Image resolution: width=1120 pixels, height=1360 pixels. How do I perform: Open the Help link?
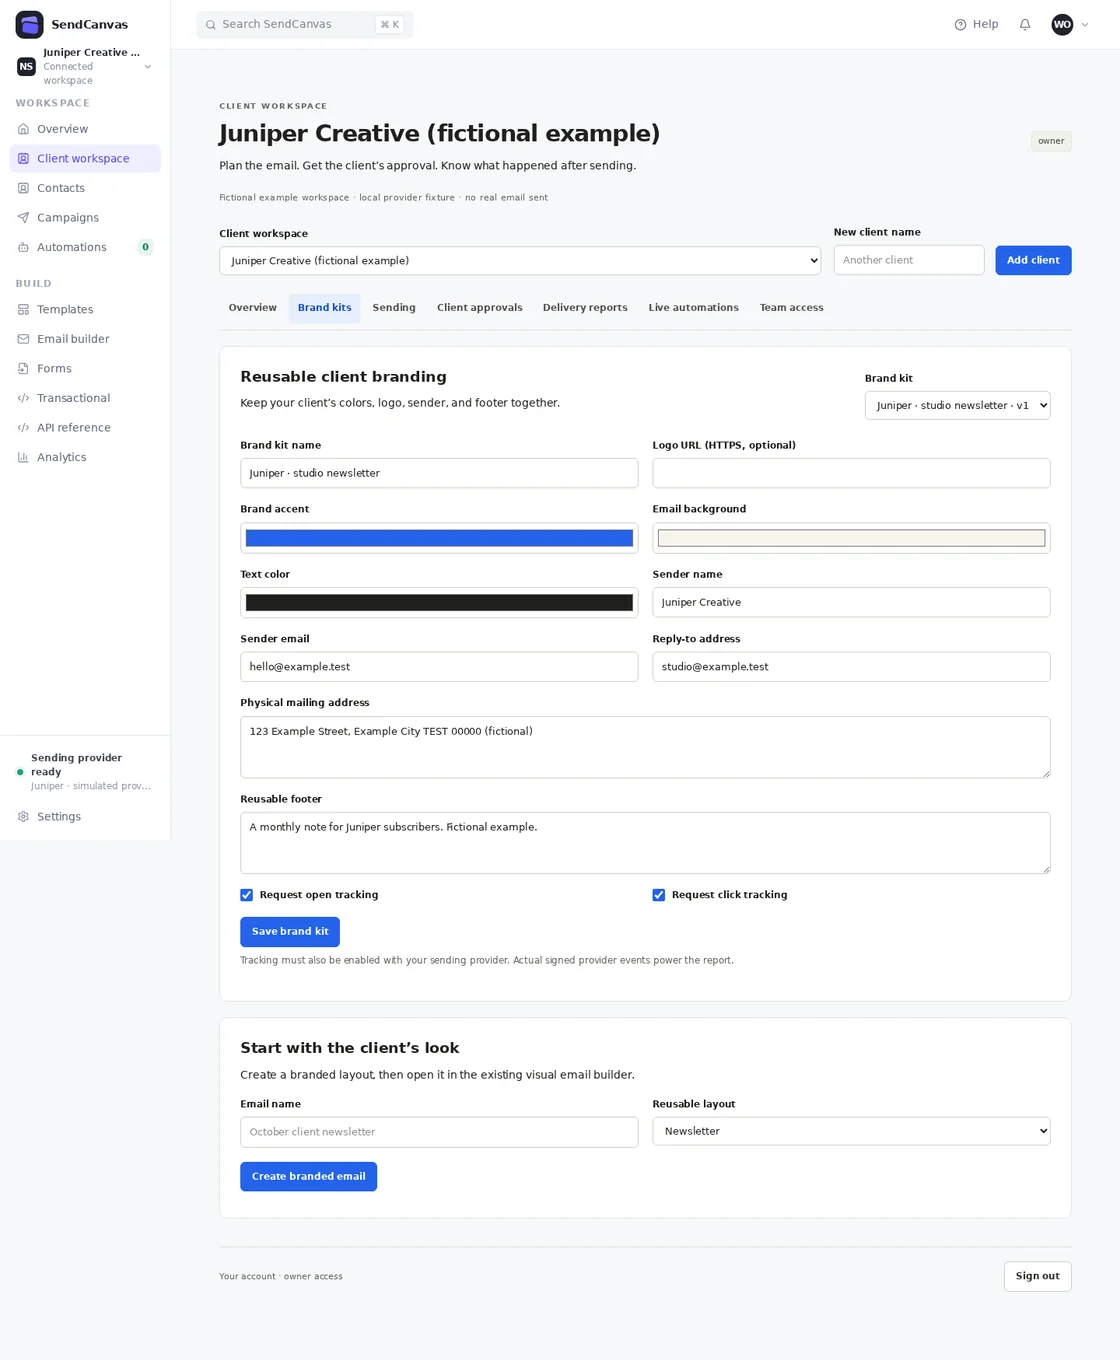(x=977, y=25)
